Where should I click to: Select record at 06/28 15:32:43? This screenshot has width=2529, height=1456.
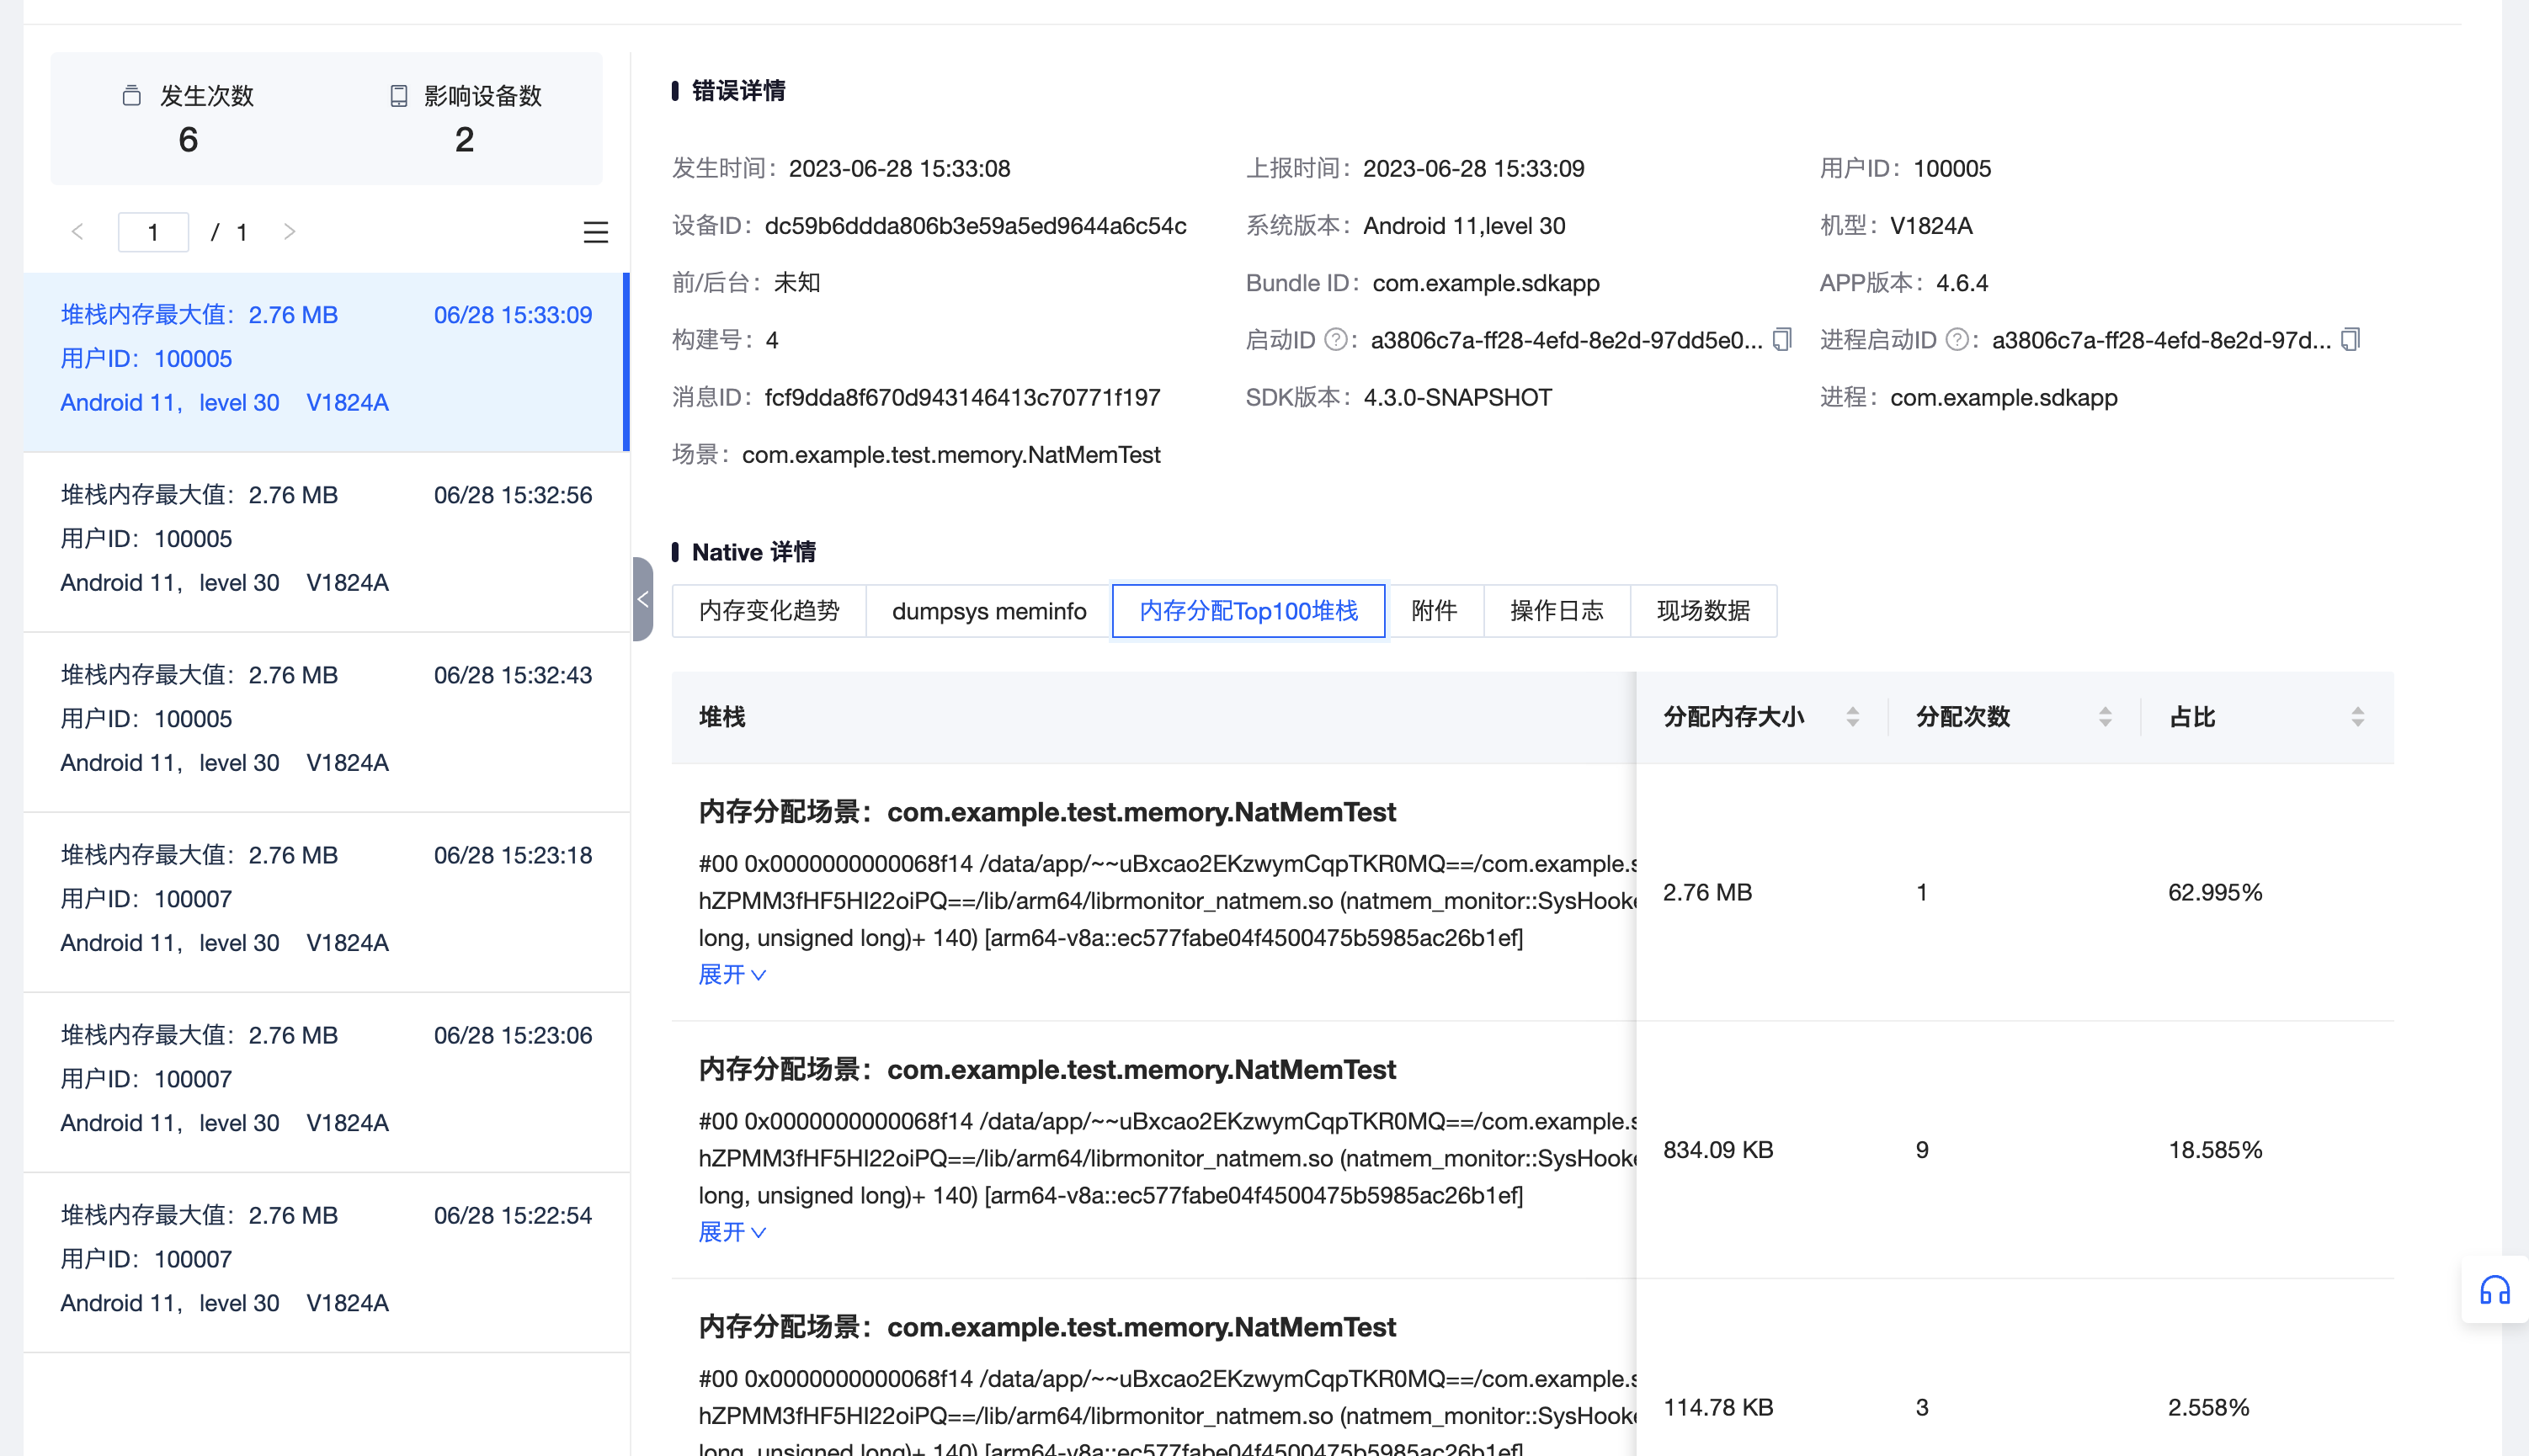tap(326, 721)
